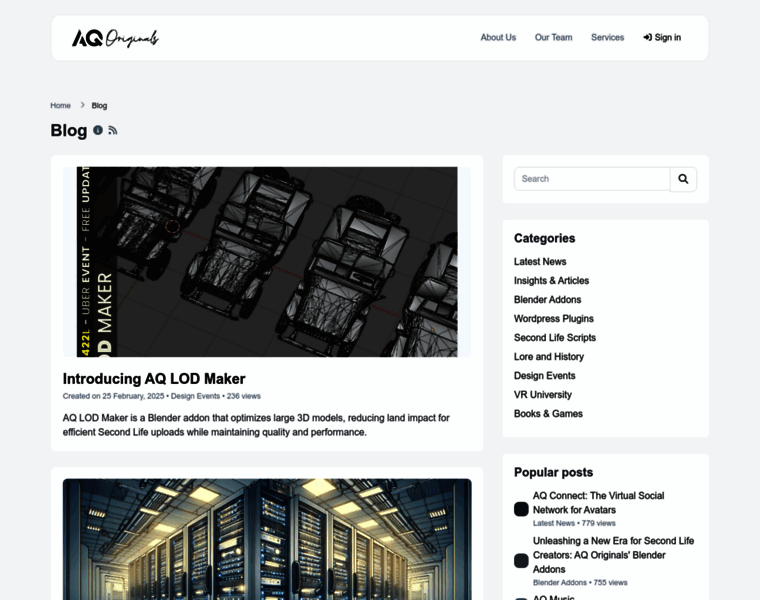Viewport: 760px width, 600px height.
Task: Click Latest News tag with 779 views
Action: 554,523
